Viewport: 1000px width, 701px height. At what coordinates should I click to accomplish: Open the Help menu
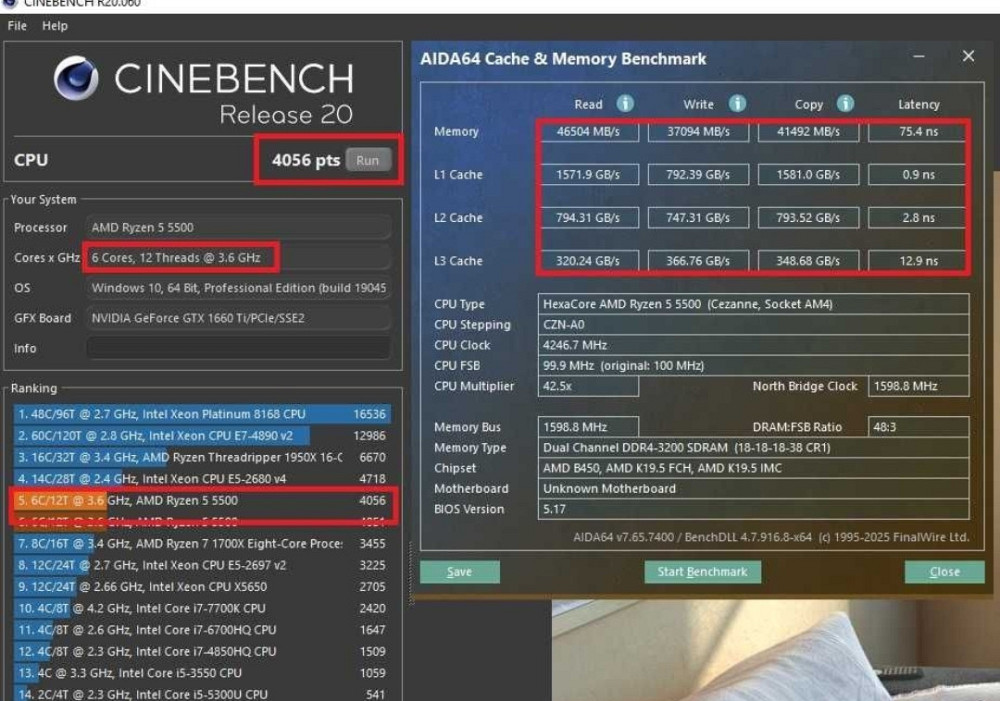click(55, 26)
